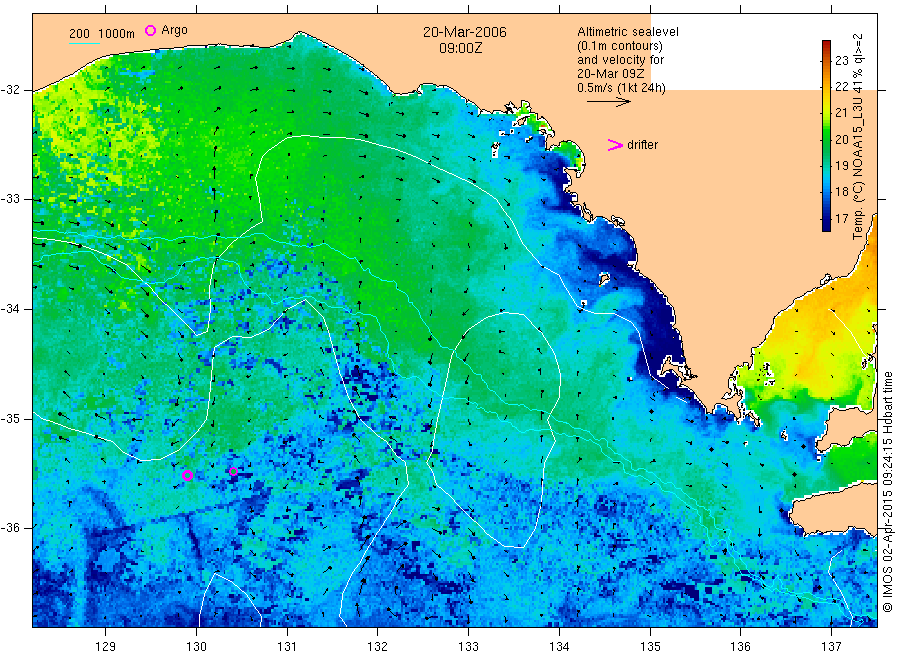Click the 134 longitude axis label
The height and width of the screenshot is (660, 900).
(559, 647)
